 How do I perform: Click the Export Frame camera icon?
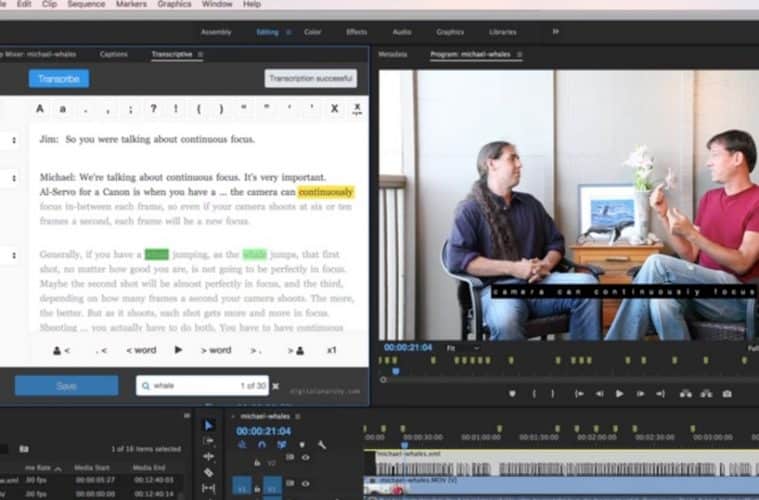click(x=727, y=393)
